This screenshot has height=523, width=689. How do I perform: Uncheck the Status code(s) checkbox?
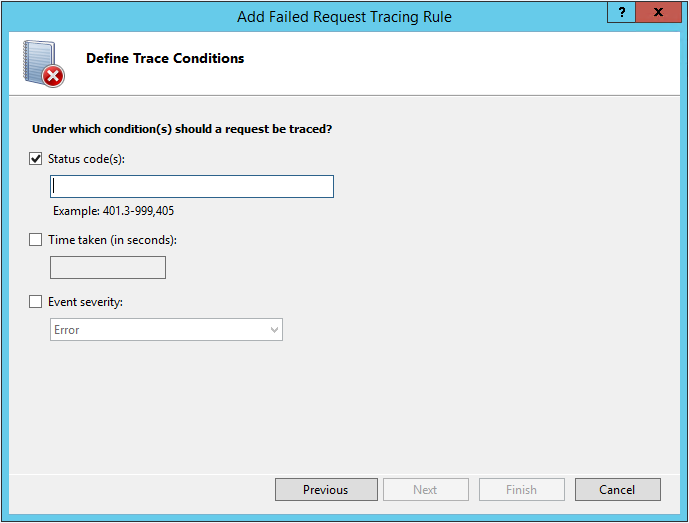click(36, 159)
